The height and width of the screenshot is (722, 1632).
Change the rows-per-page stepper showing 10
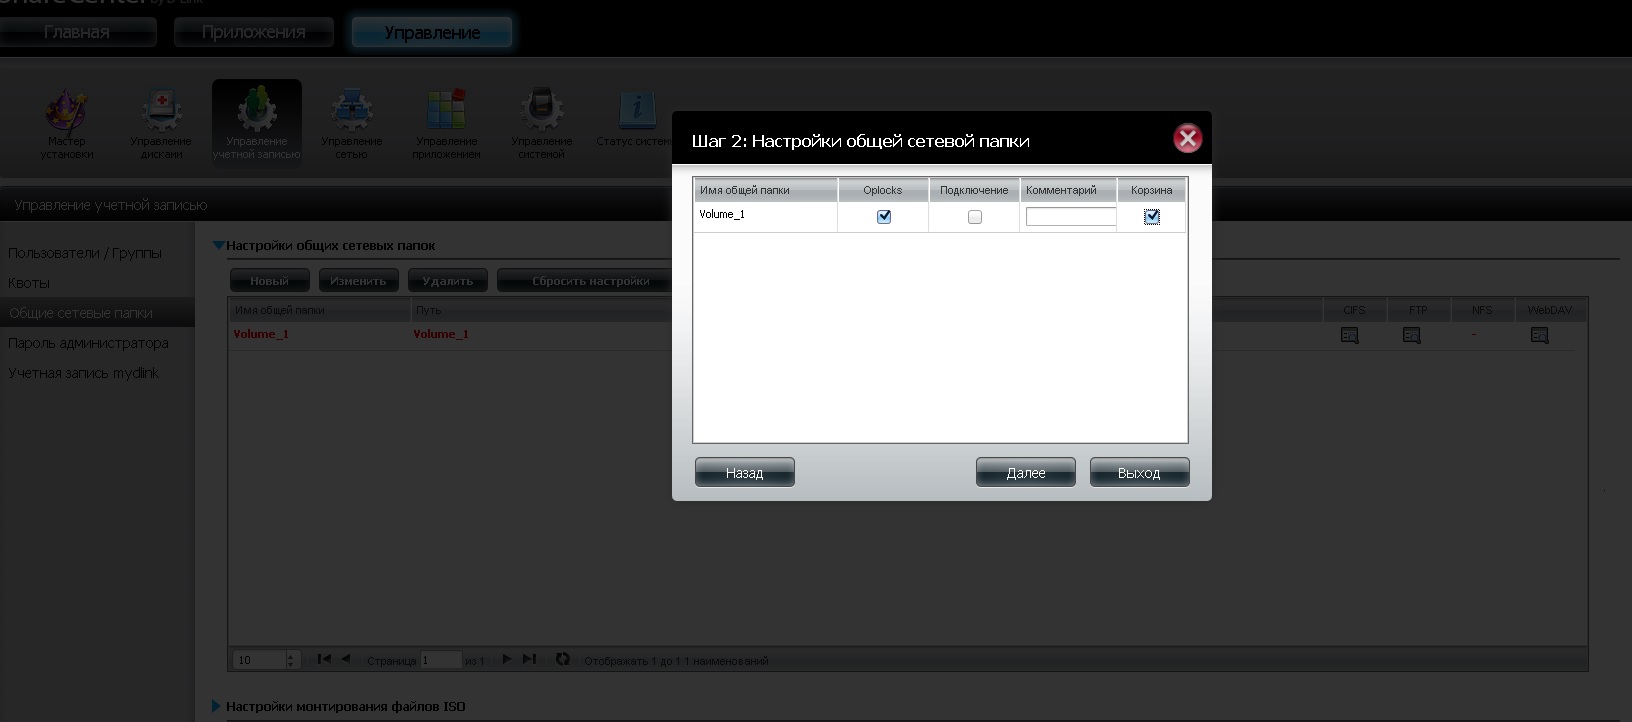292,660
